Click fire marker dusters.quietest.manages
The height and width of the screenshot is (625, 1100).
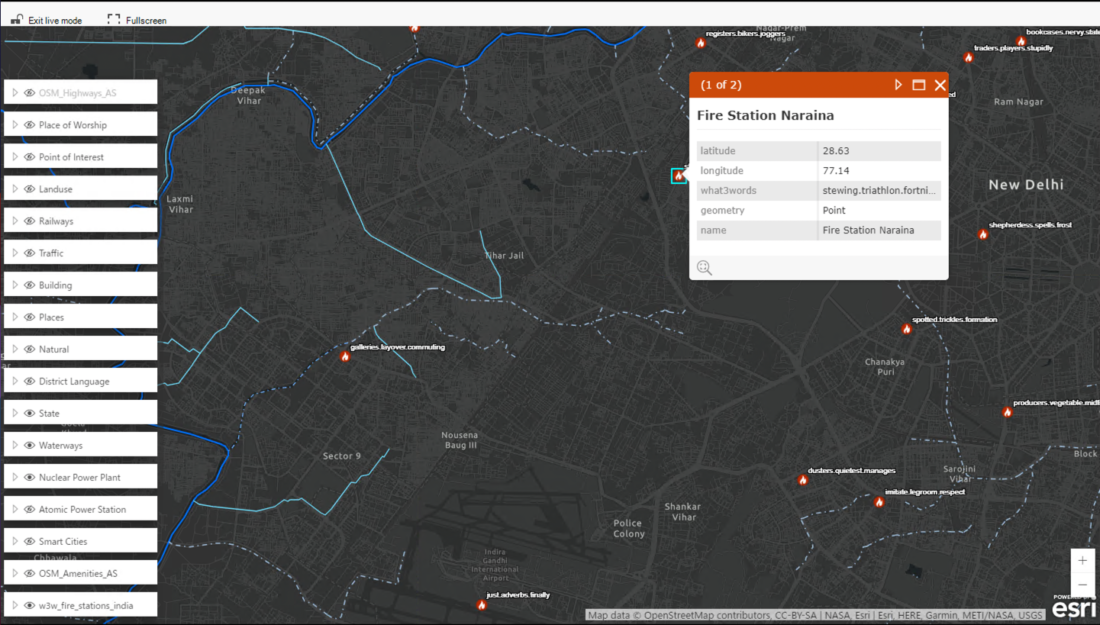coord(803,480)
